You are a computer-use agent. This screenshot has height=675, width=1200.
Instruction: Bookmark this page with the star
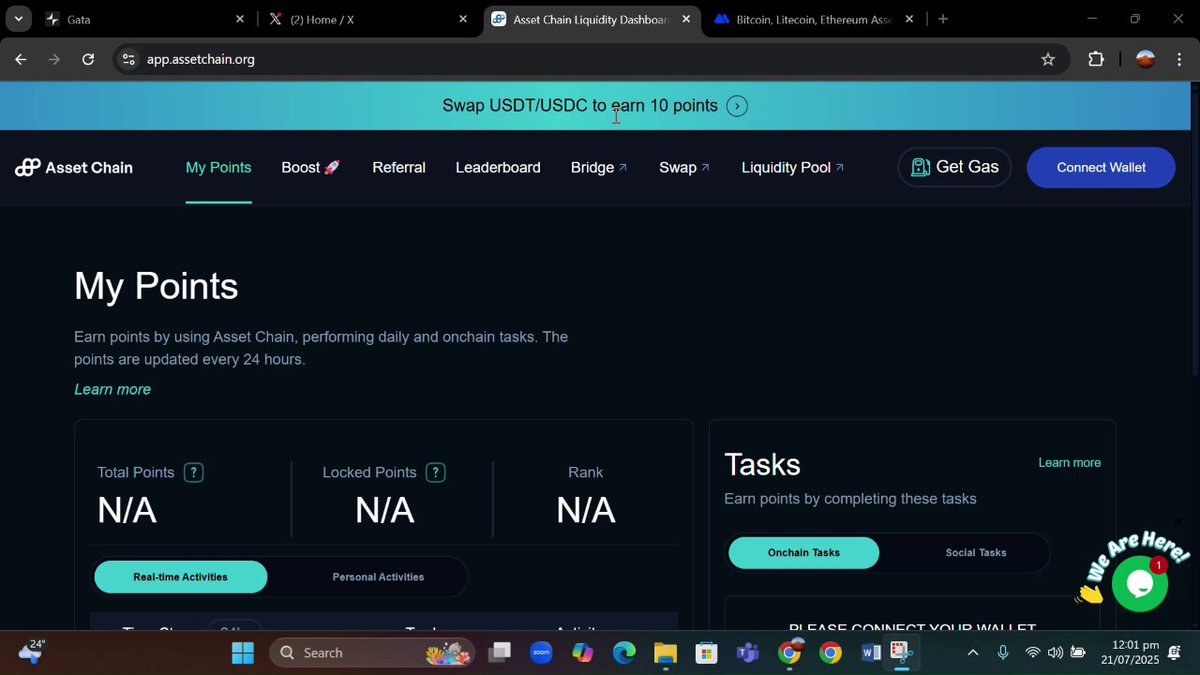pyautogui.click(x=1048, y=59)
